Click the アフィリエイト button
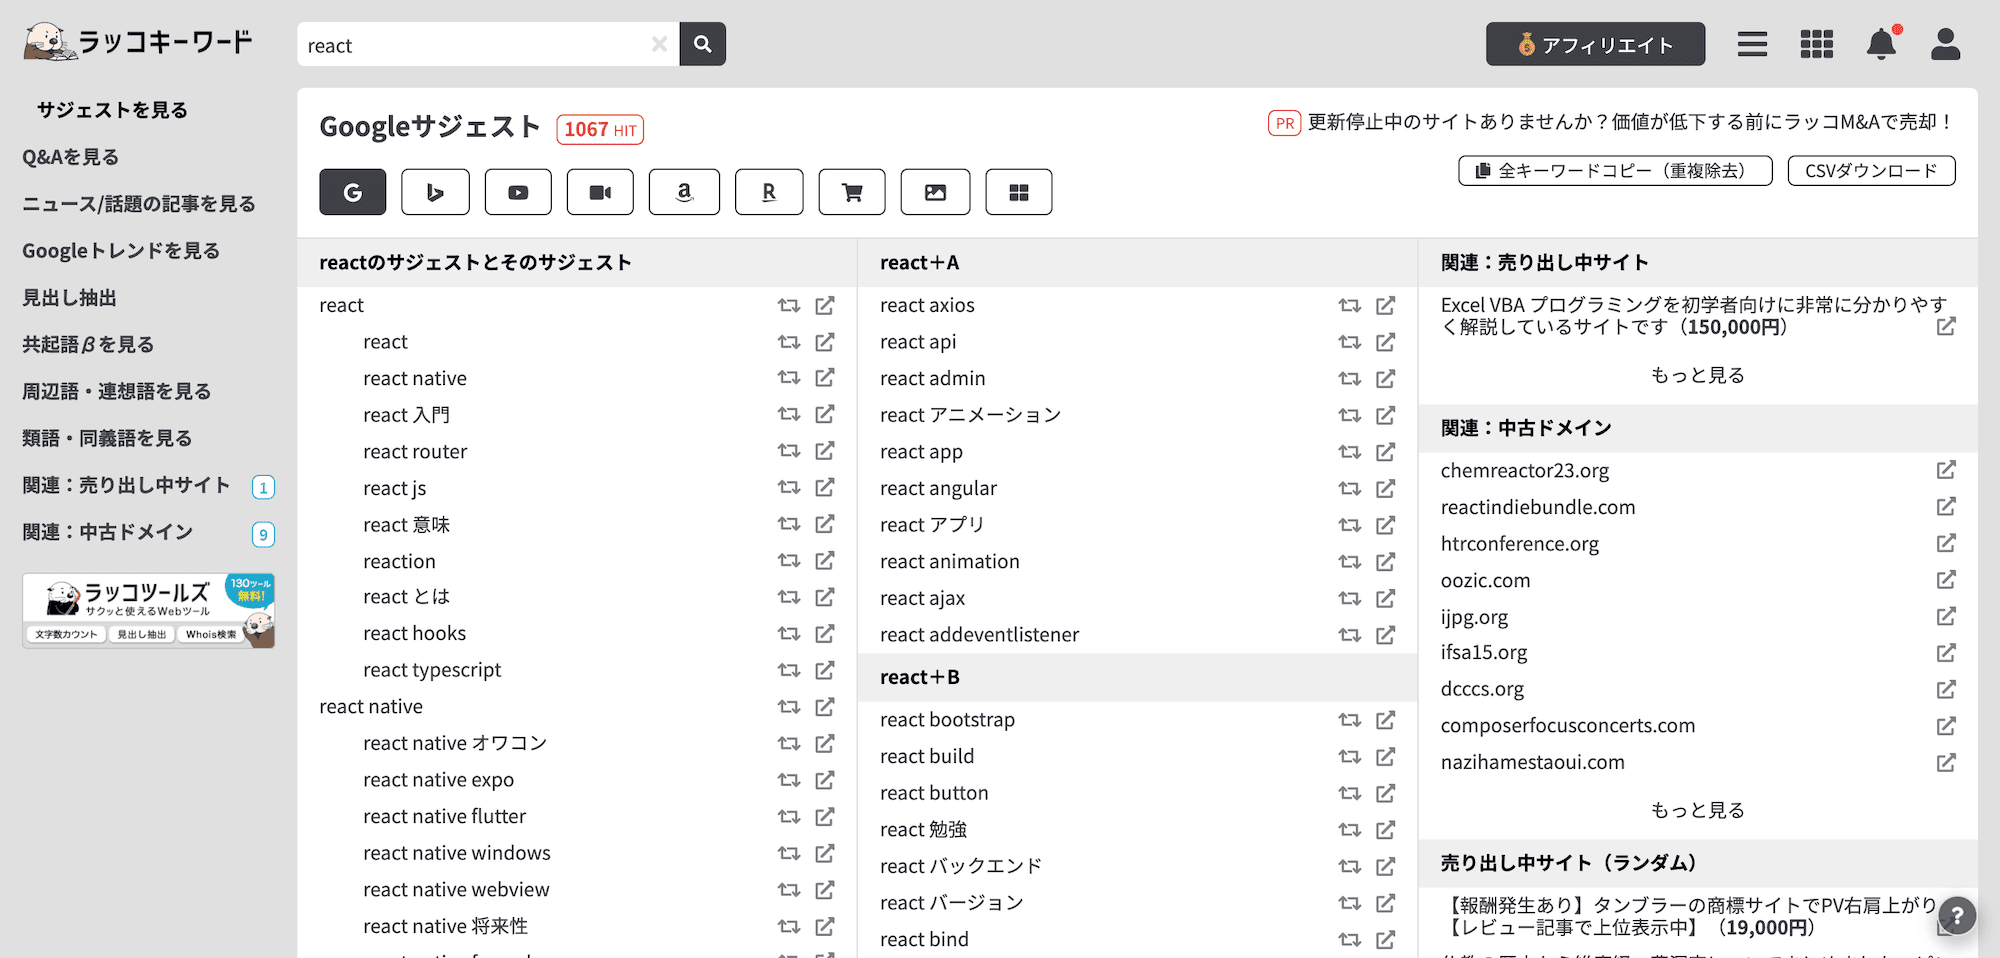Image resolution: width=2000 pixels, height=958 pixels. (x=1595, y=44)
